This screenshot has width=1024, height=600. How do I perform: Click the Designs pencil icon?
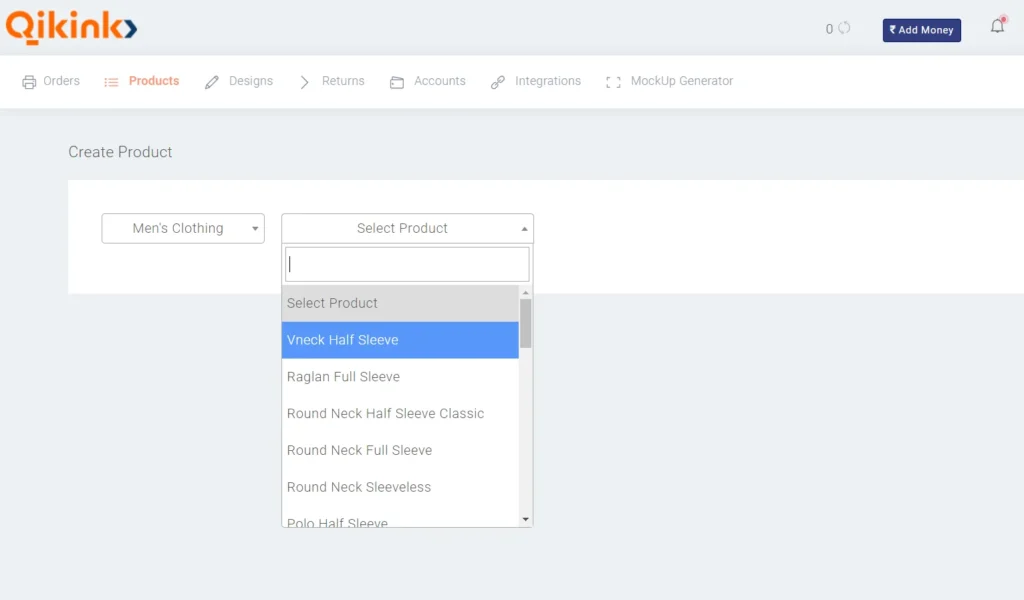coord(212,82)
